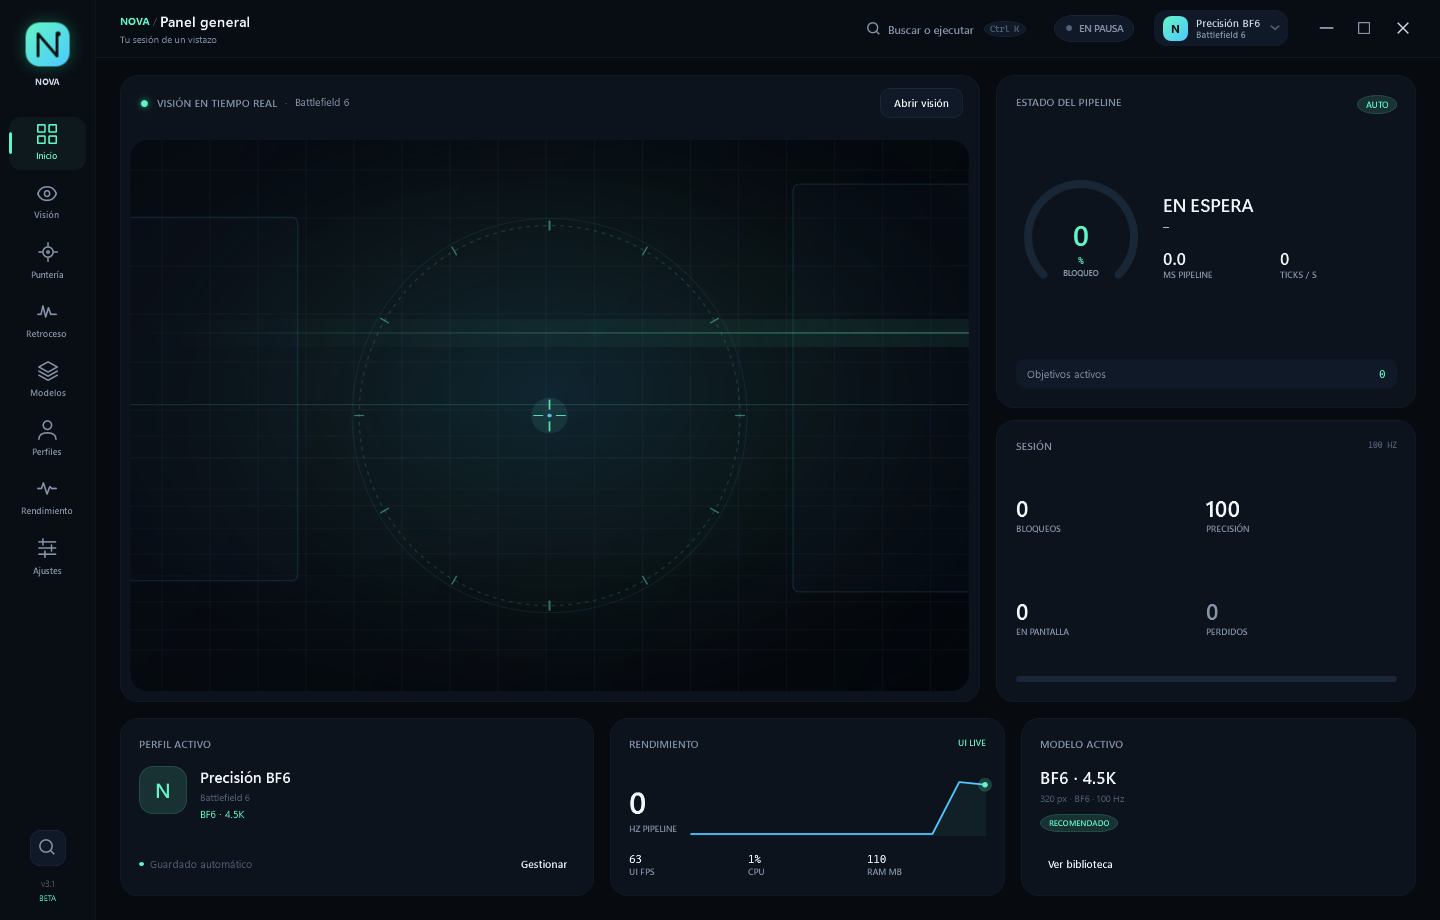The image size is (1440, 920).
Task: Click the Visión en tiempo real label
Action: pos(217,103)
